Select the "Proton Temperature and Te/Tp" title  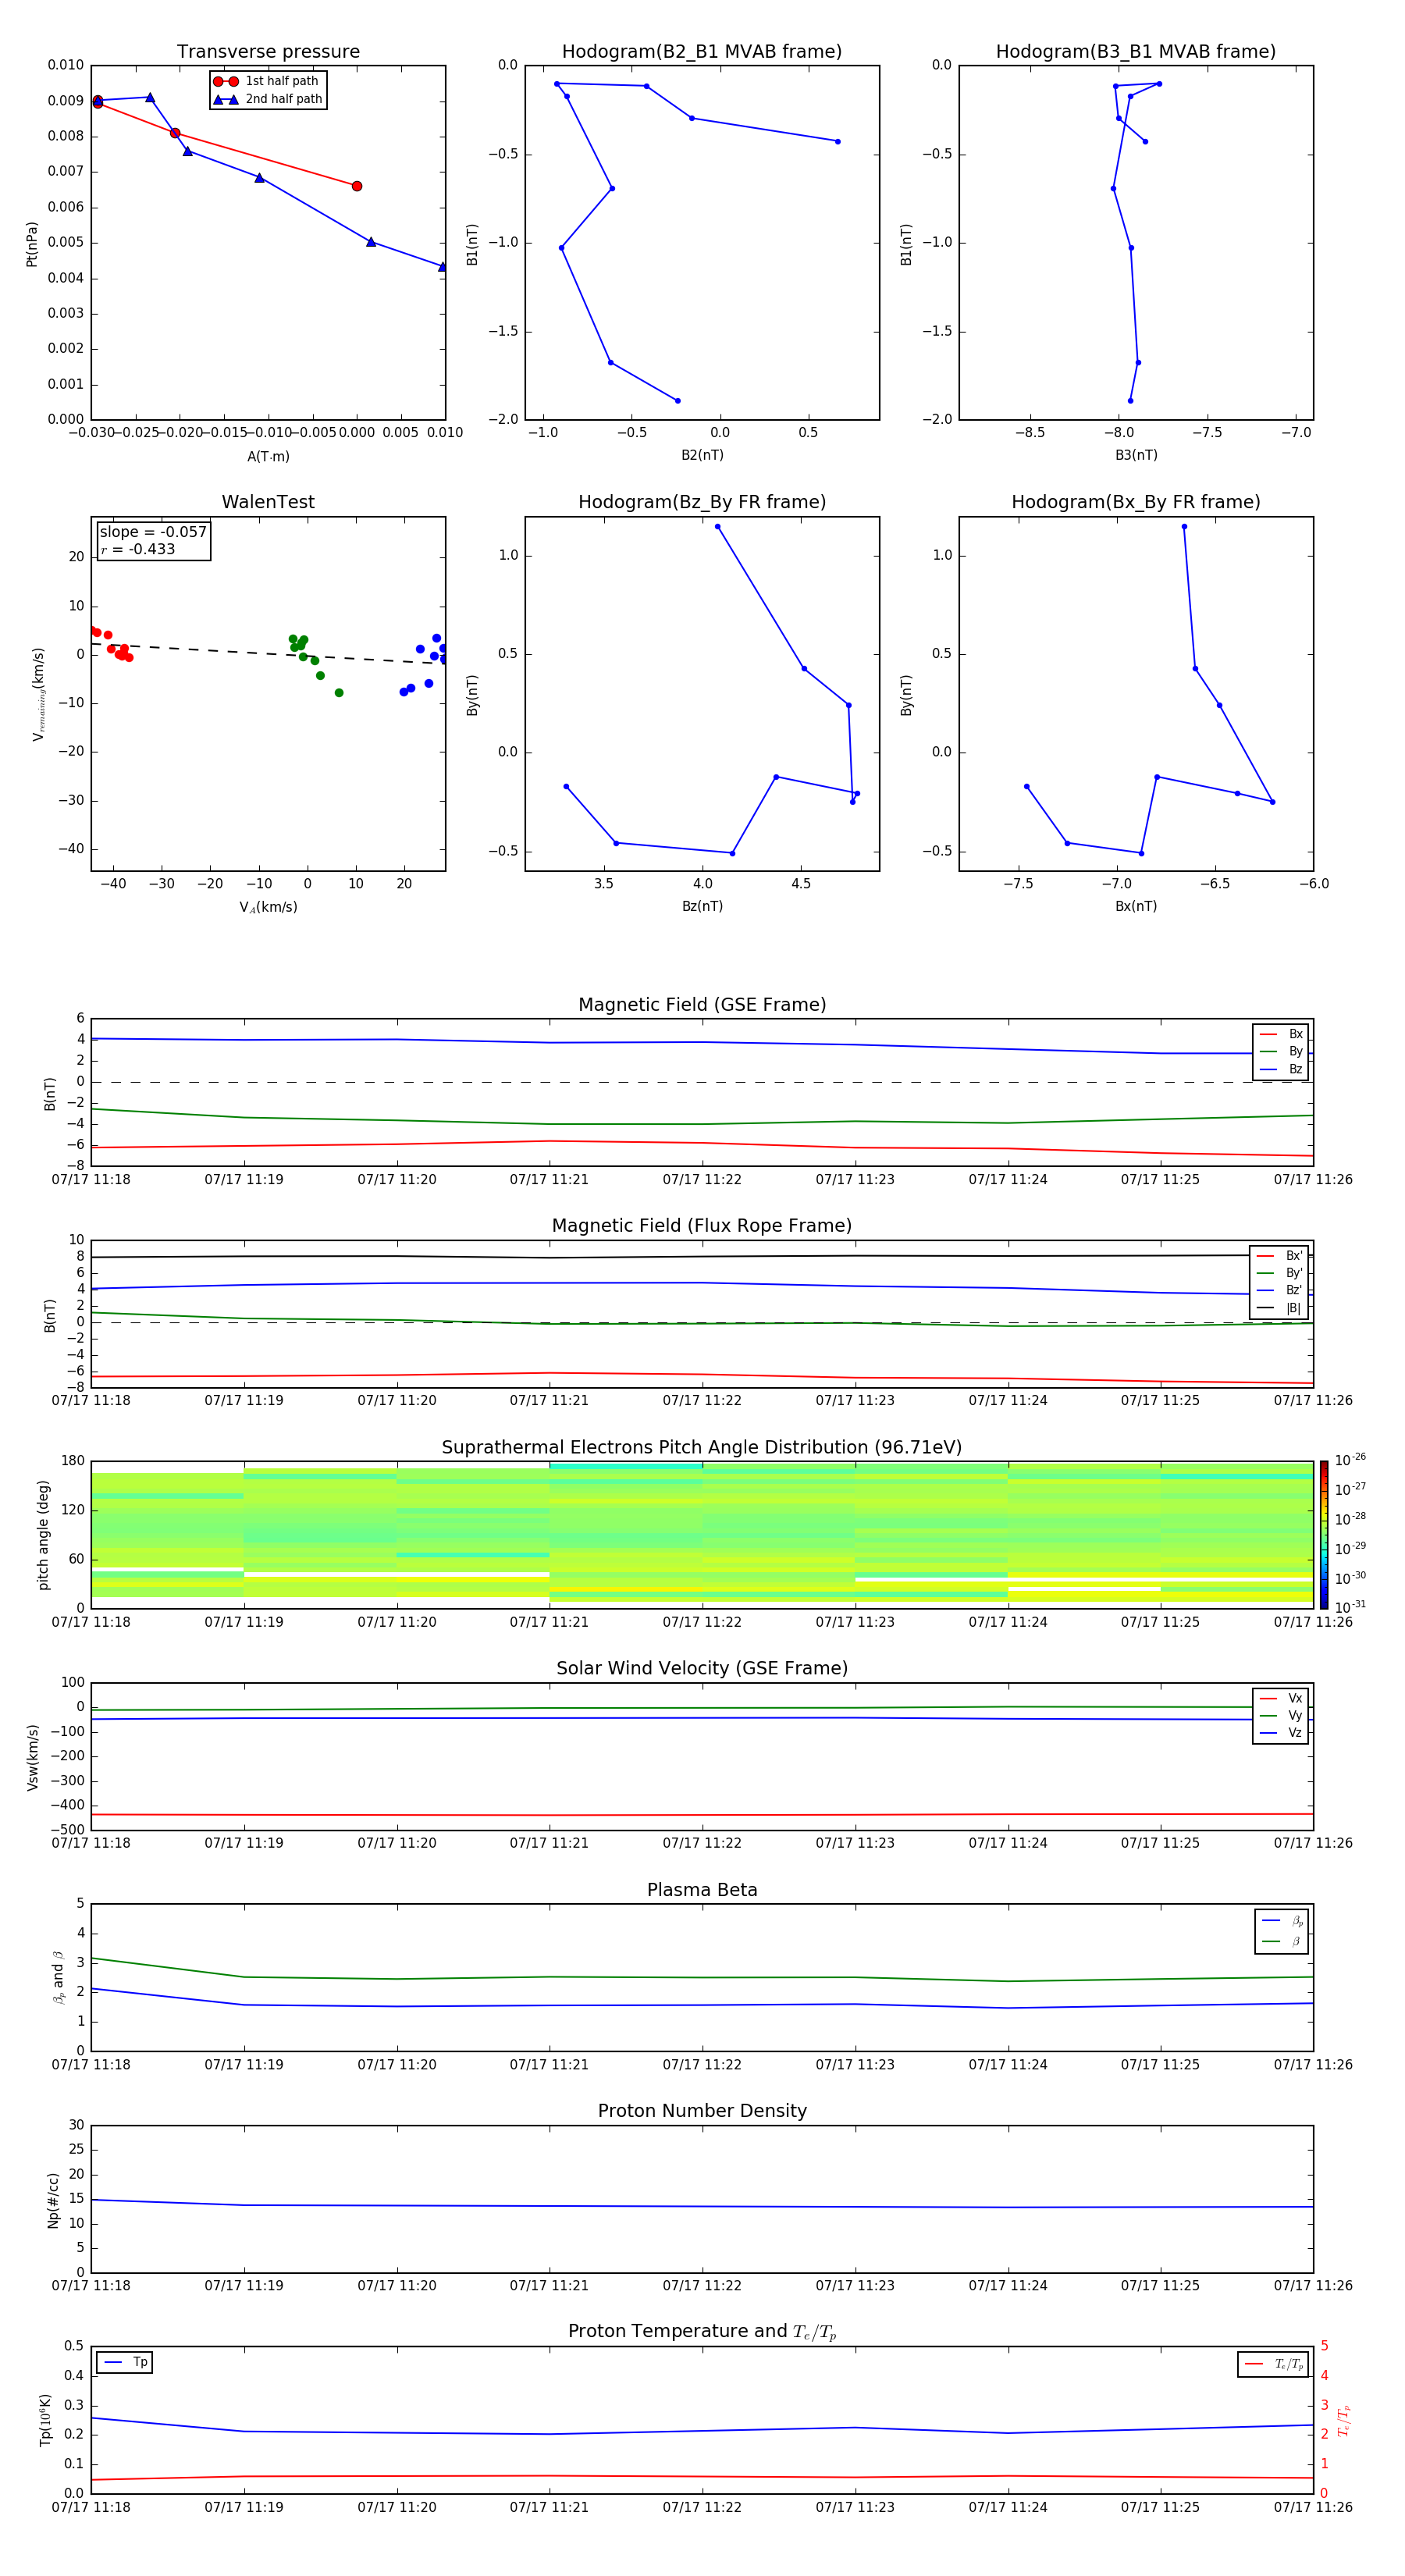[702, 2332]
